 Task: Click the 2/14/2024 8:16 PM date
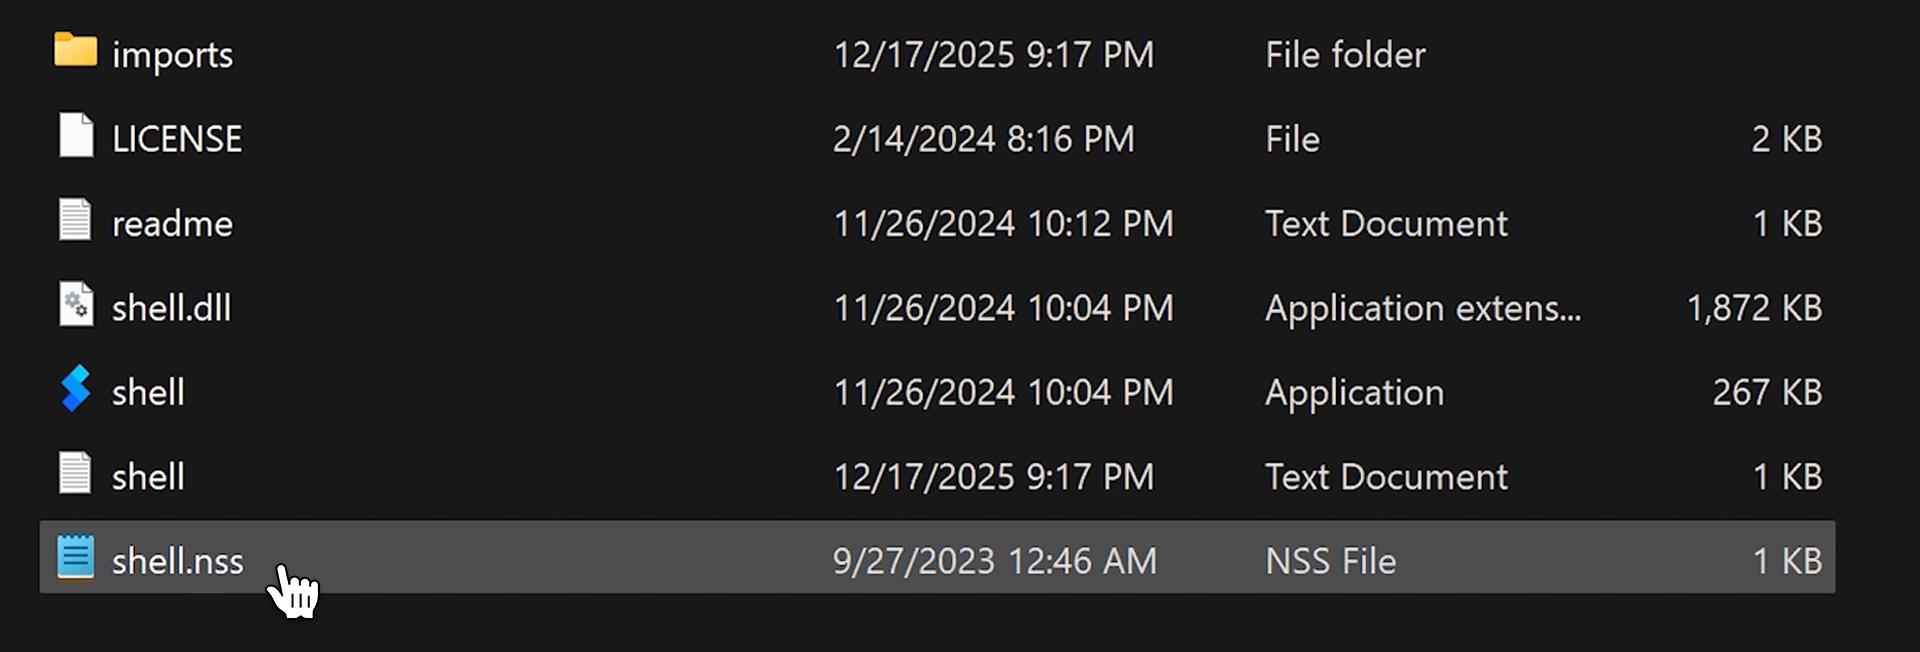click(983, 139)
